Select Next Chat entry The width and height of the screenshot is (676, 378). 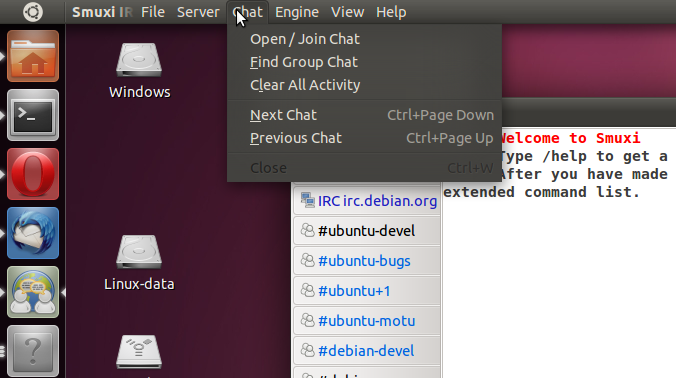pos(364,115)
